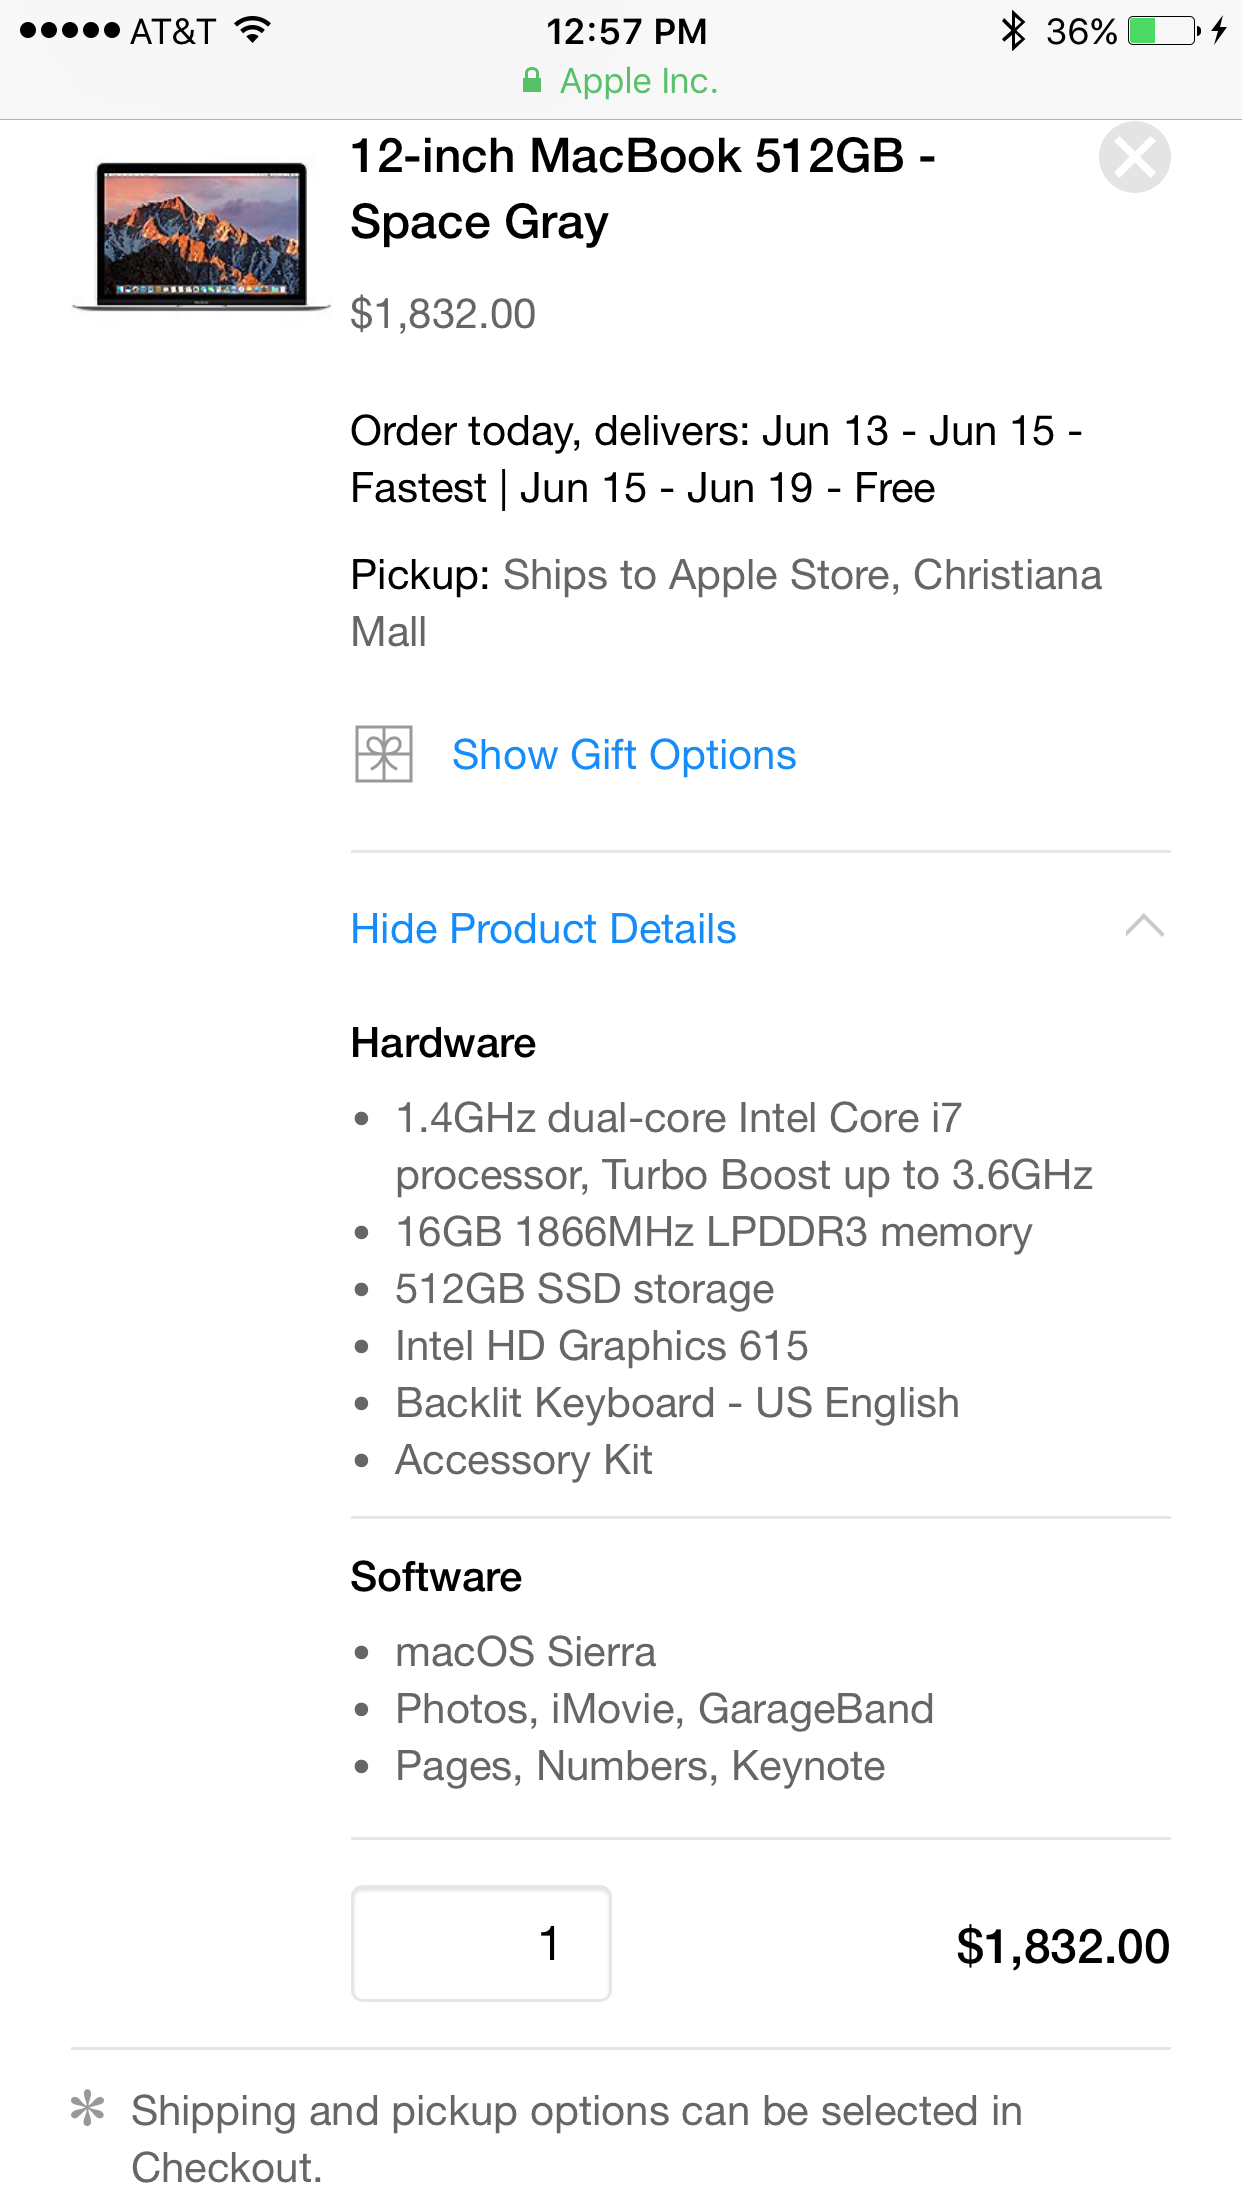
Task: Remove item with the gray X button
Action: tap(1134, 157)
